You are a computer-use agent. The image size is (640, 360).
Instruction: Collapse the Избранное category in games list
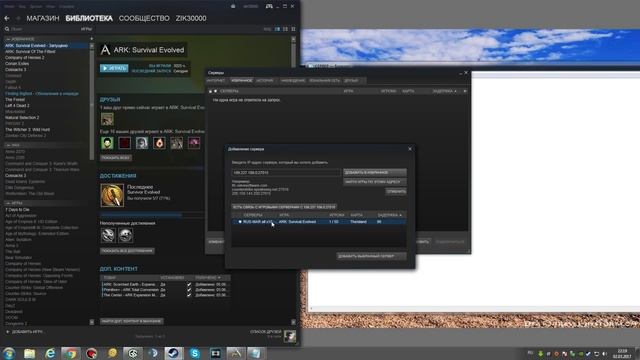[x=8, y=39]
